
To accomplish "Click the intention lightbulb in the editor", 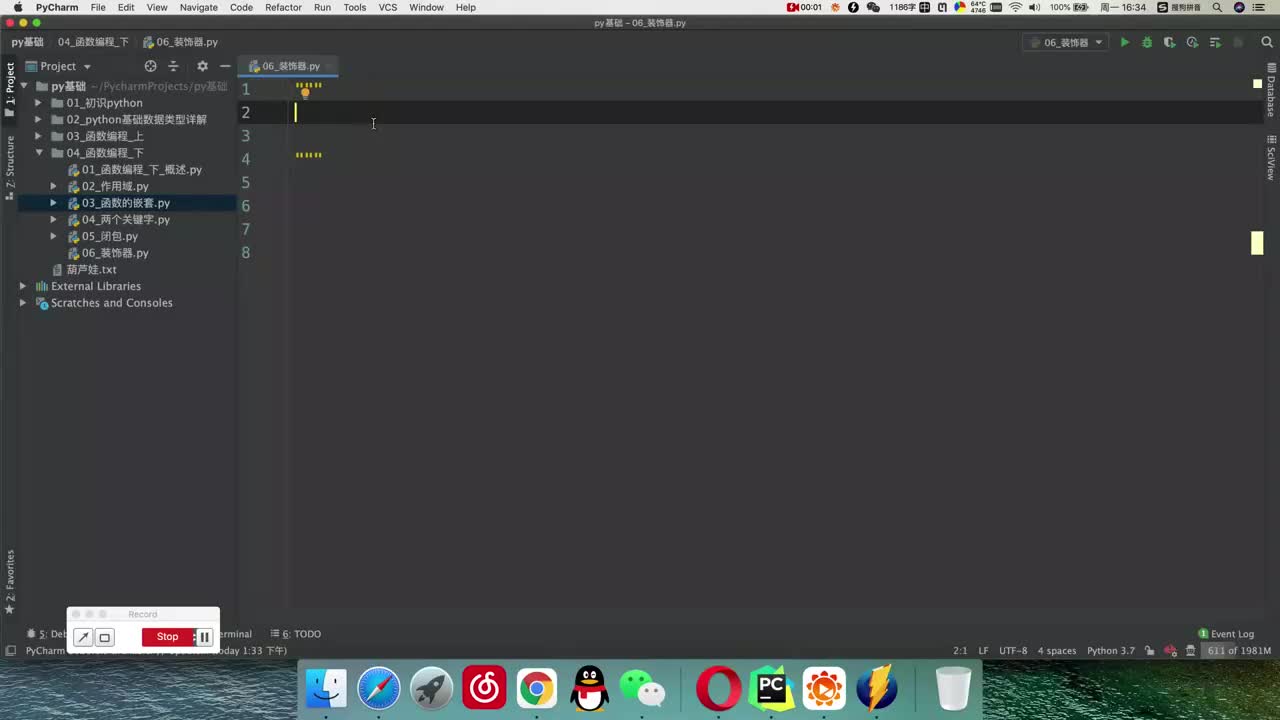I will (305, 93).
